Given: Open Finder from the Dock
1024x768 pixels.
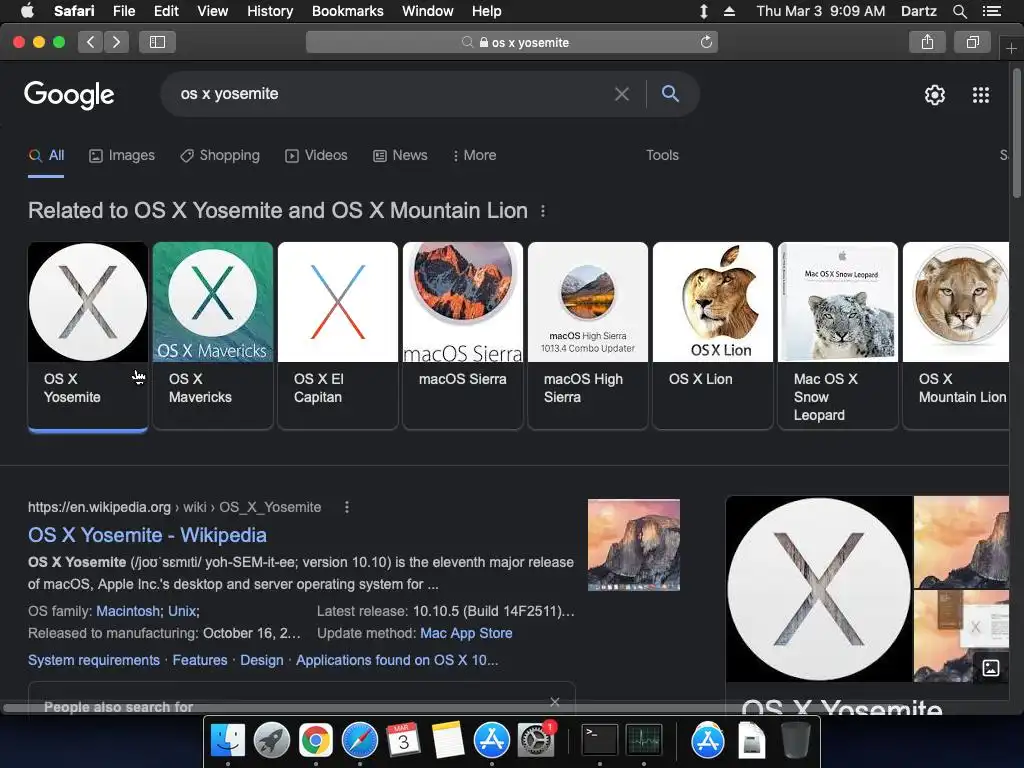Looking at the screenshot, I should pos(228,740).
